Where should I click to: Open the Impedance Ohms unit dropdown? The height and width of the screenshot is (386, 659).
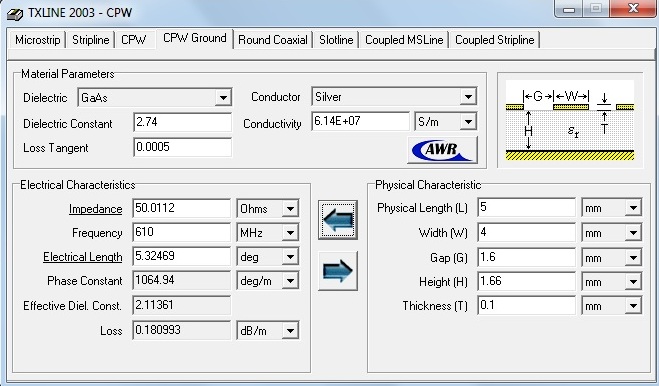[x=290, y=209]
